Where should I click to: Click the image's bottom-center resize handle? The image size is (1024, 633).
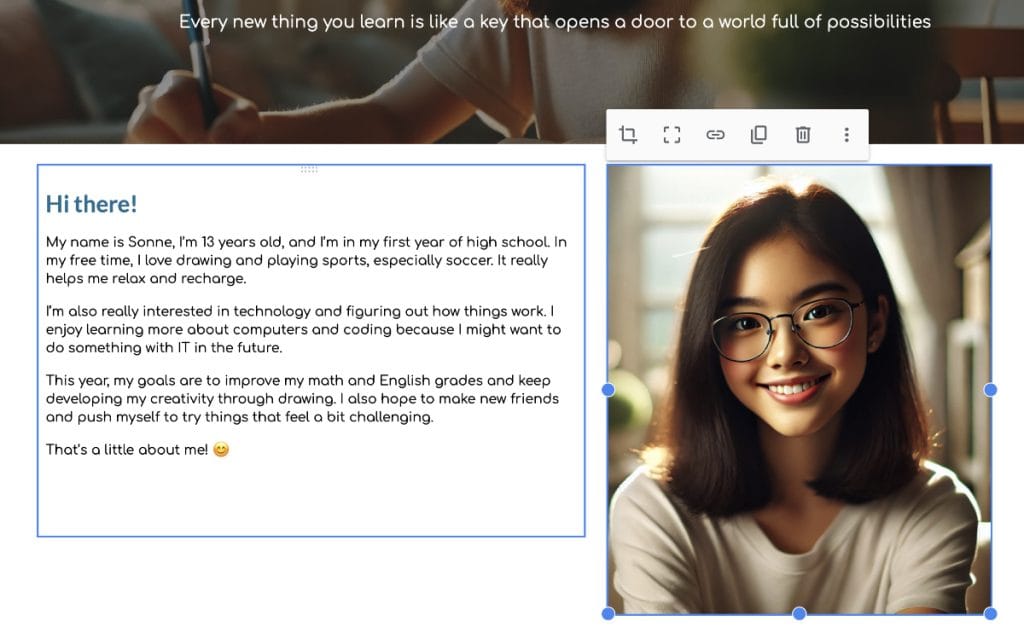pos(799,613)
